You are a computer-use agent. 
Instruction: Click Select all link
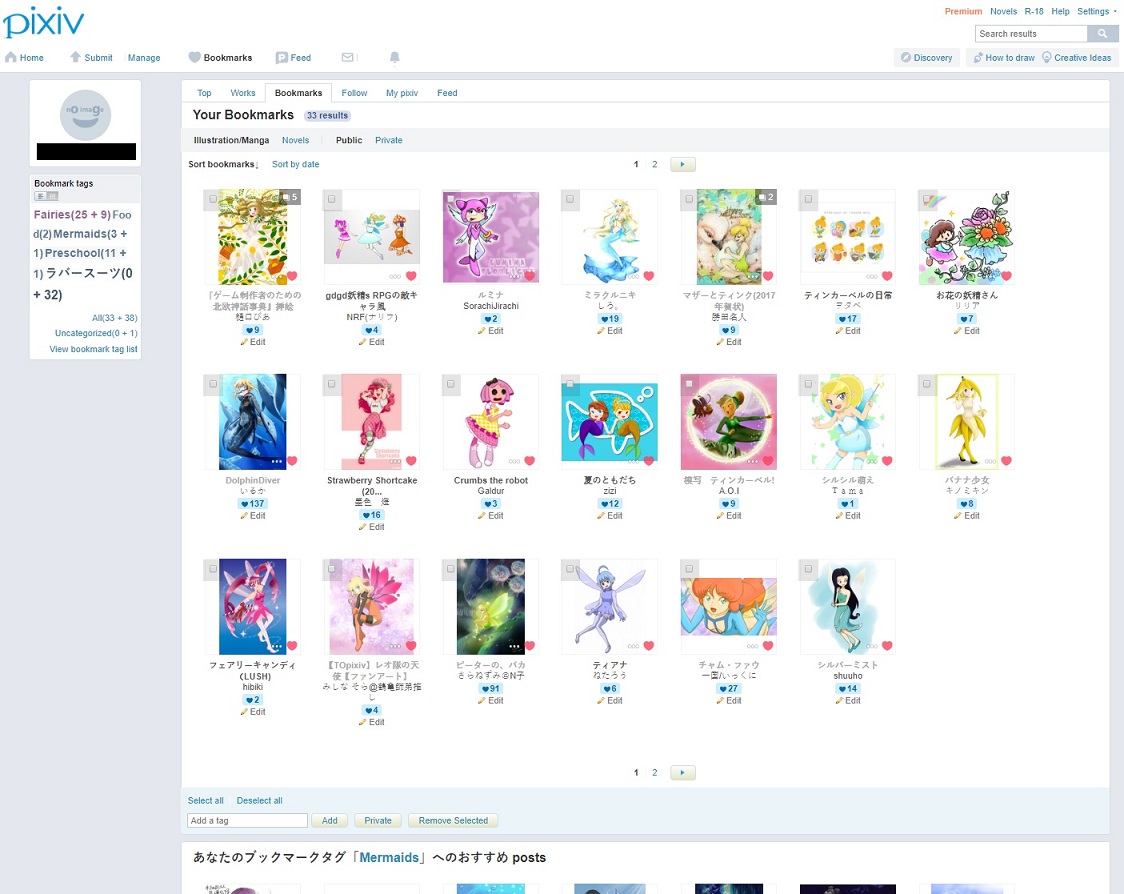point(206,801)
